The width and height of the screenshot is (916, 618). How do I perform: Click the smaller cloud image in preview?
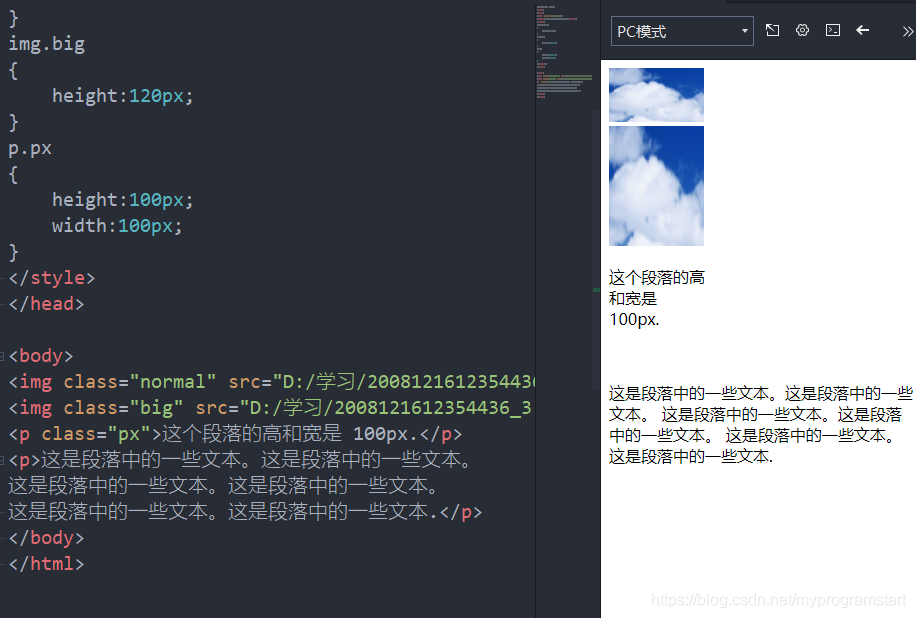(656, 95)
